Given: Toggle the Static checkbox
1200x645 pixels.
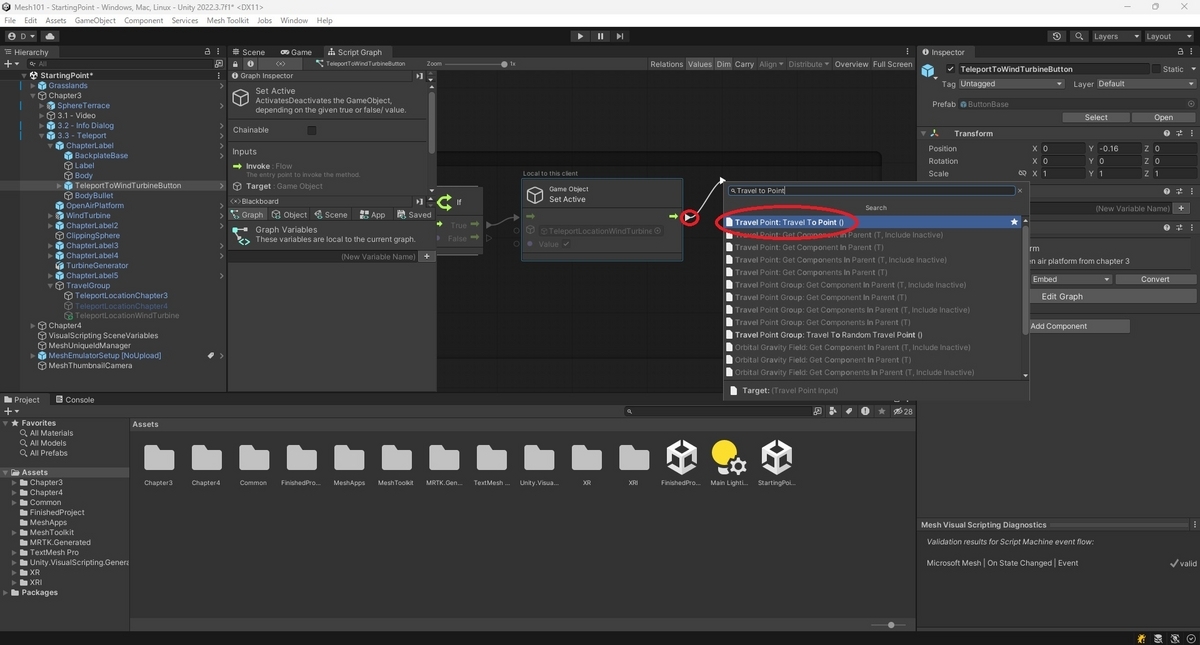Looking at the screenshot, I should tap(1156, 69).
